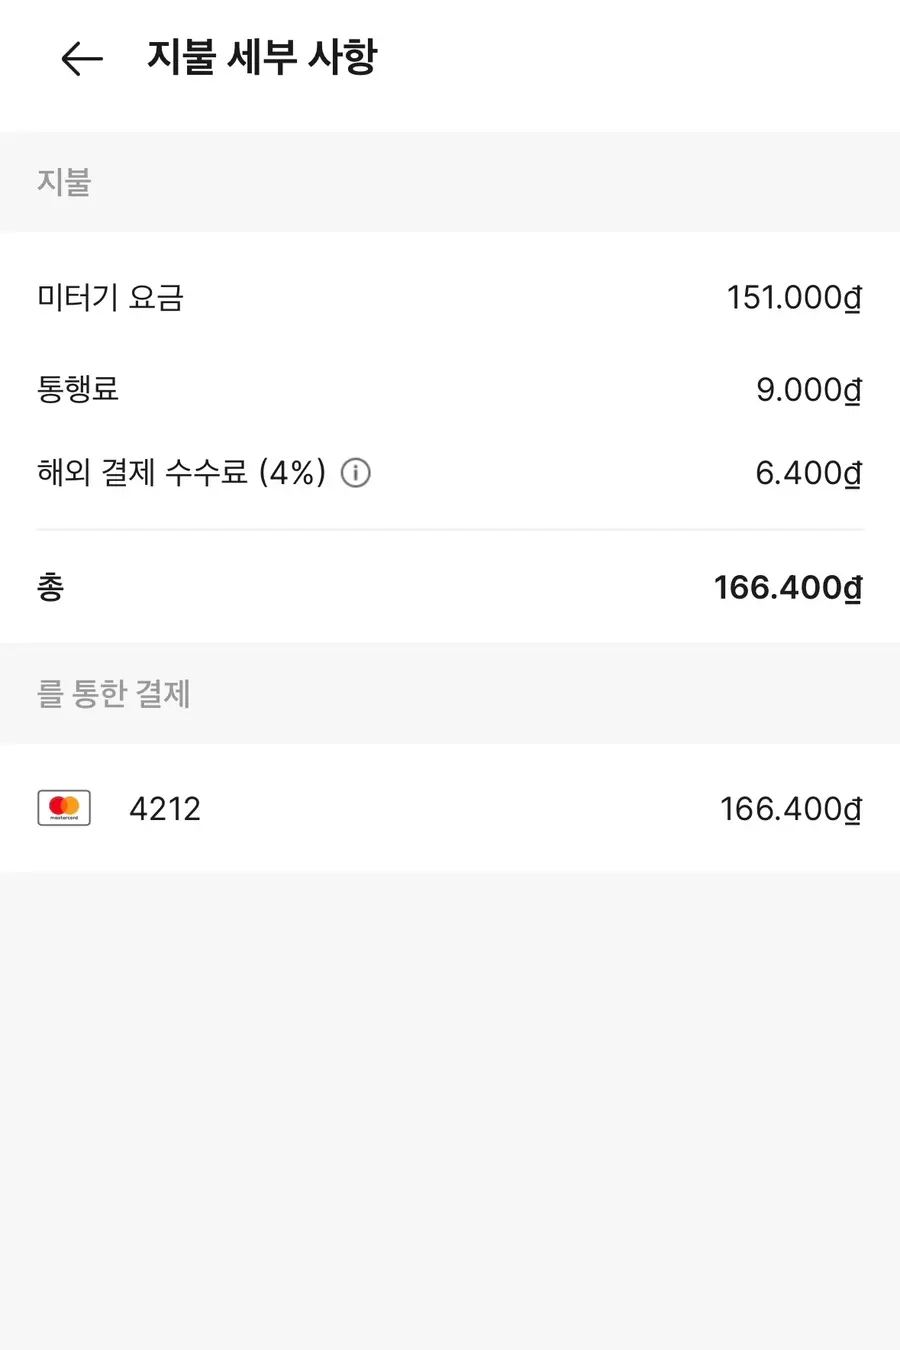Select the 지불 세부 사항 page title
The height and width of the screenshot is (1350, 900).
pos(262,57)
